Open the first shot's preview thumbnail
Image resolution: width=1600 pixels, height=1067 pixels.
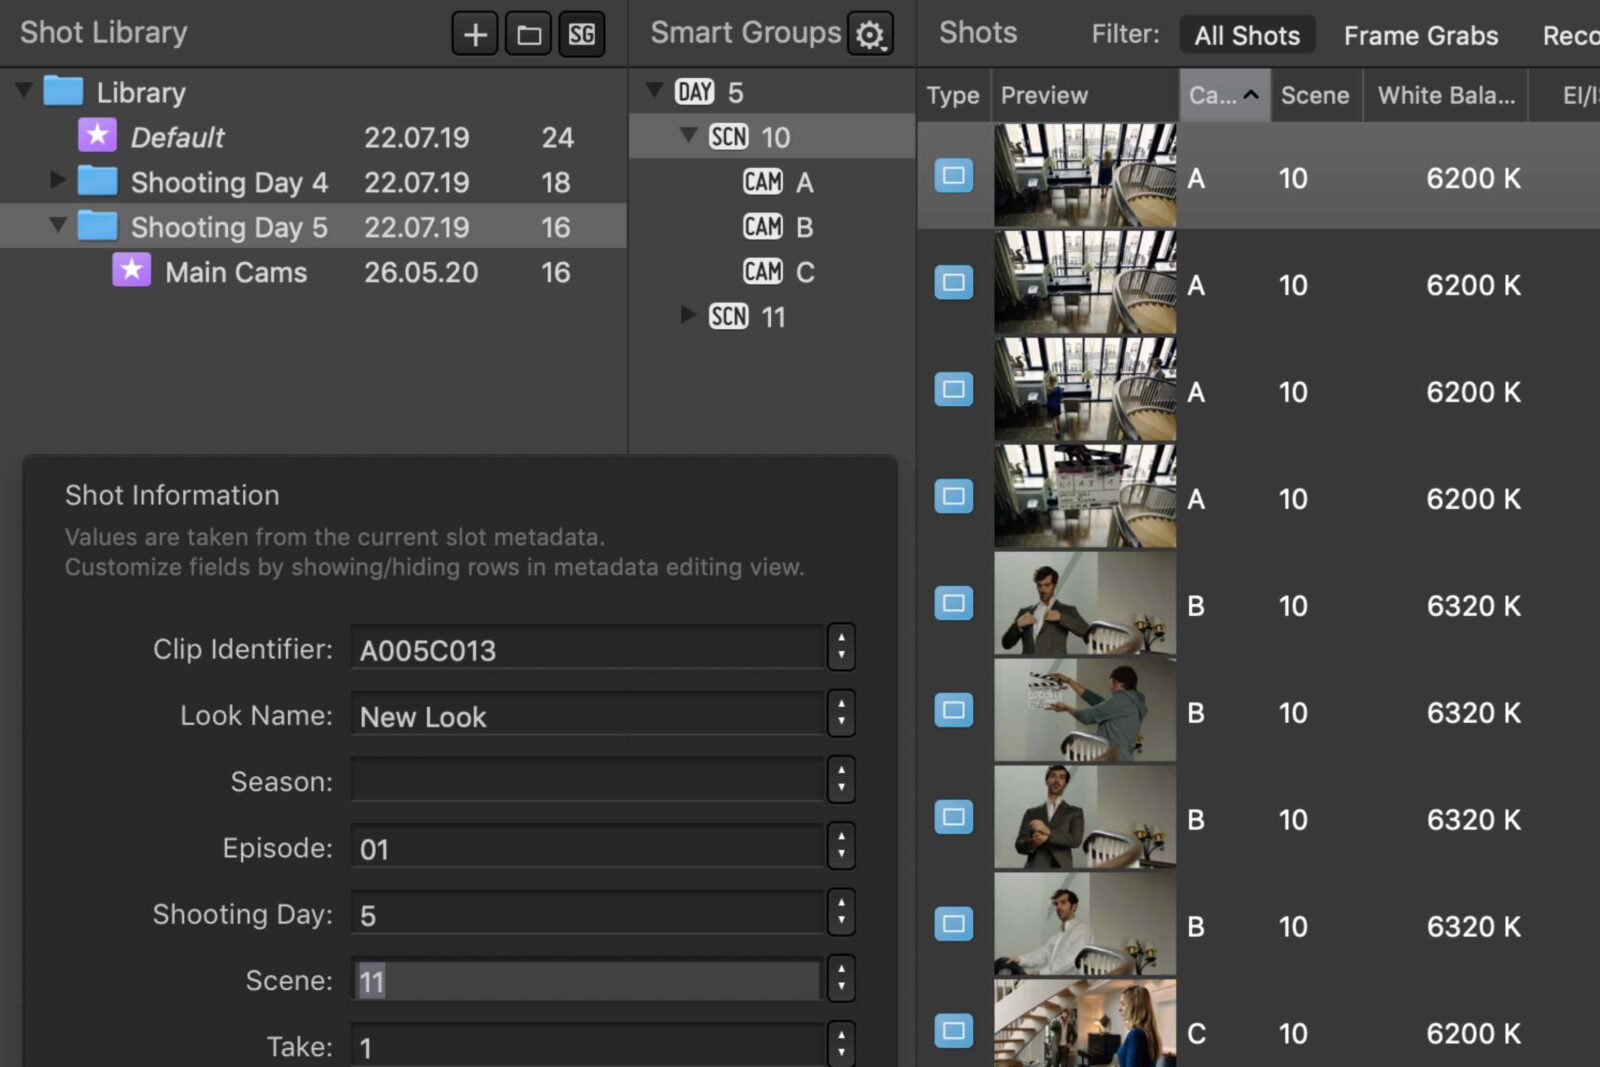(1084, 176)
